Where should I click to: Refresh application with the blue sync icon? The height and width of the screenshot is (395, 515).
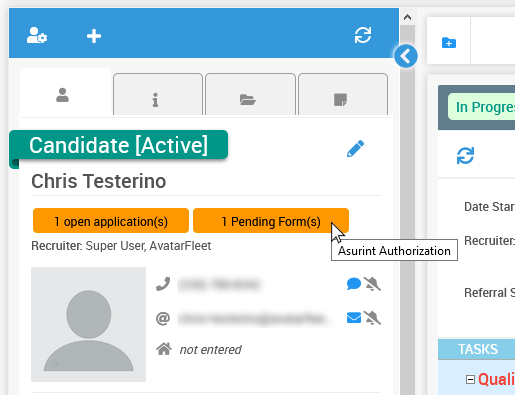[465, 156]
